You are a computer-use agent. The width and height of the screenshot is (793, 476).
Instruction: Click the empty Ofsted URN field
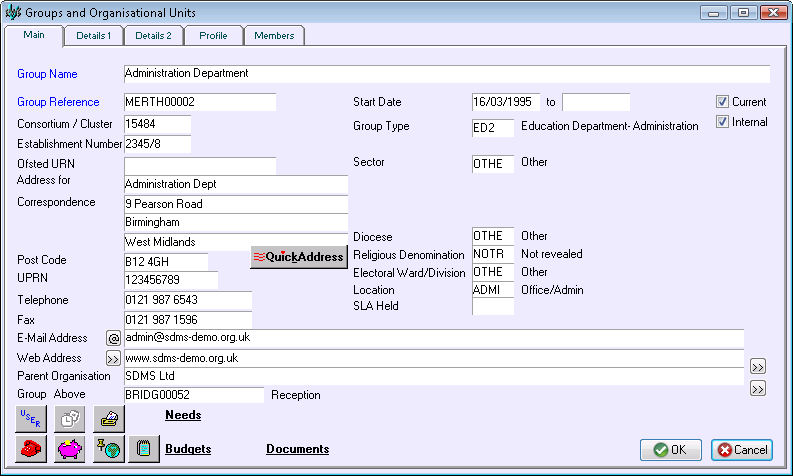point(200,165)
